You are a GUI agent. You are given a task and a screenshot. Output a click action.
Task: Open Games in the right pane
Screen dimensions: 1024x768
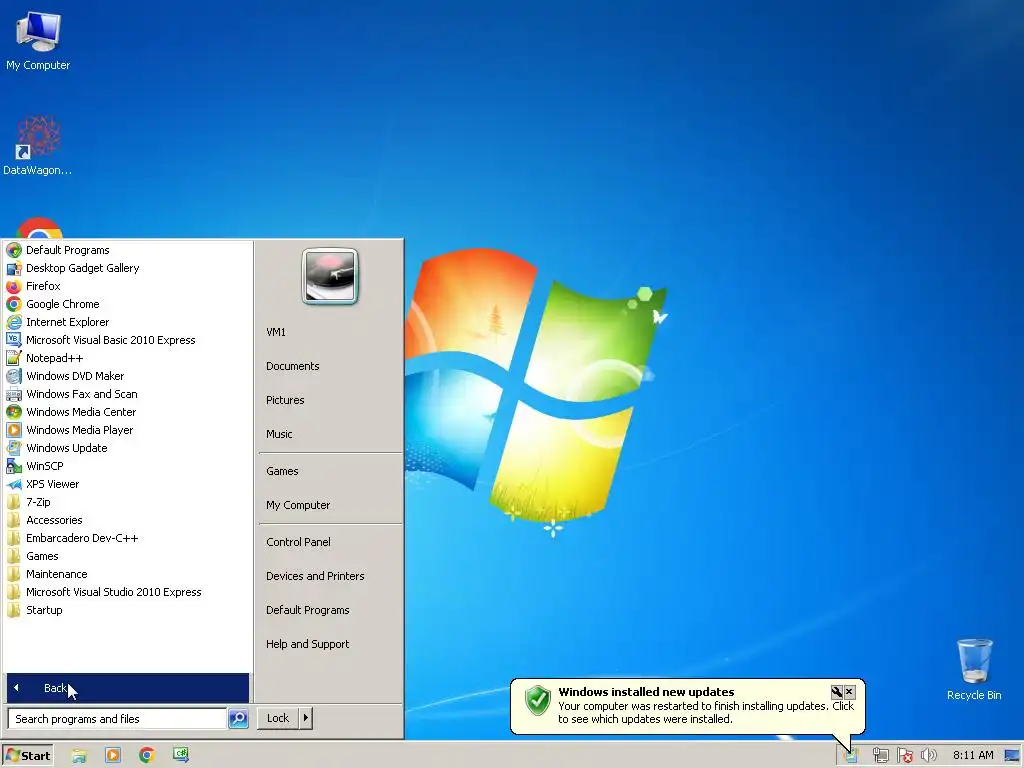(x=281, y=472)
